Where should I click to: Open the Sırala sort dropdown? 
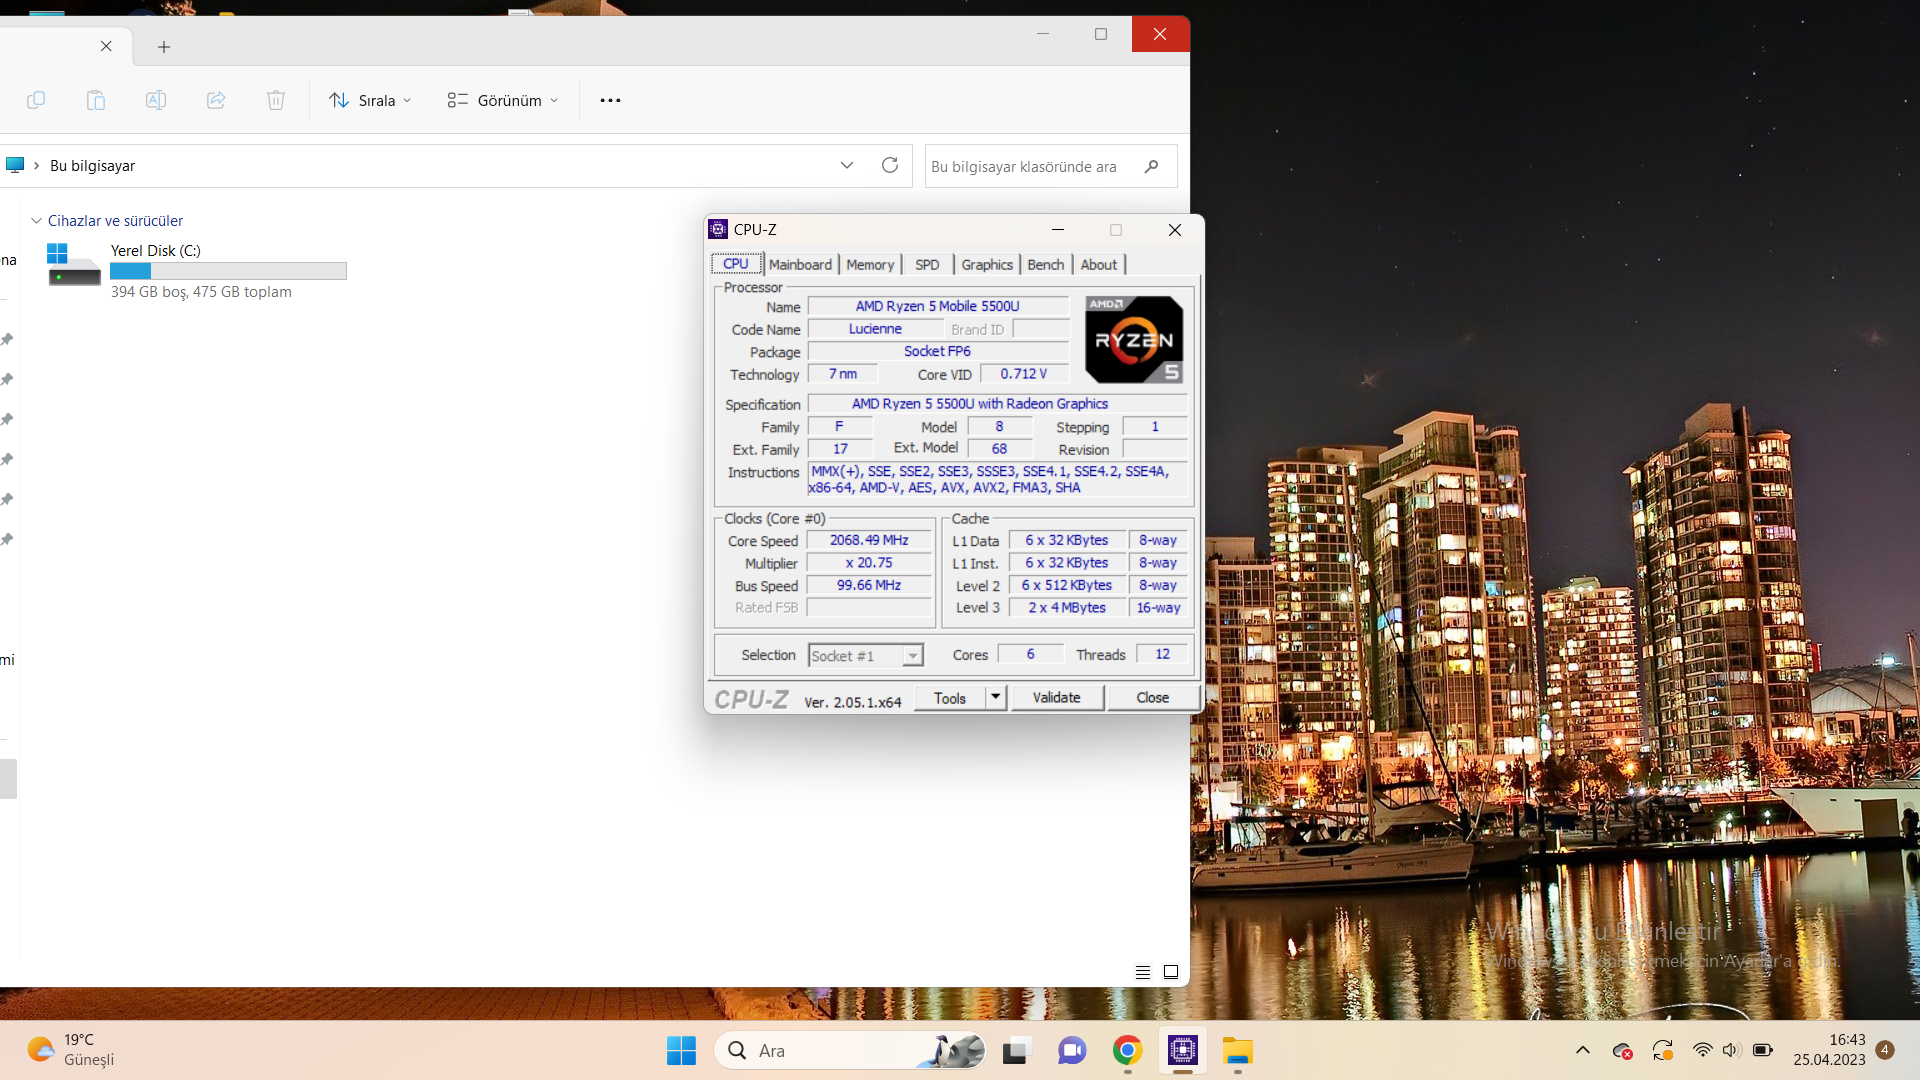pyautogui.click(x=370, y=100)
